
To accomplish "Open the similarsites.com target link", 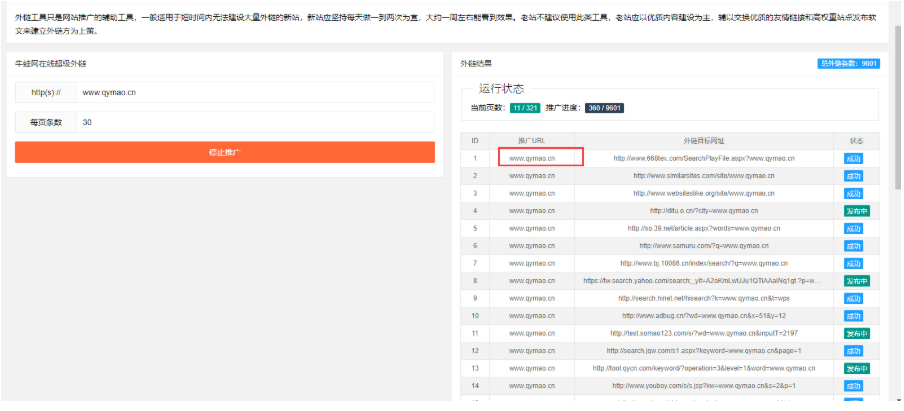I will (703, 176).
